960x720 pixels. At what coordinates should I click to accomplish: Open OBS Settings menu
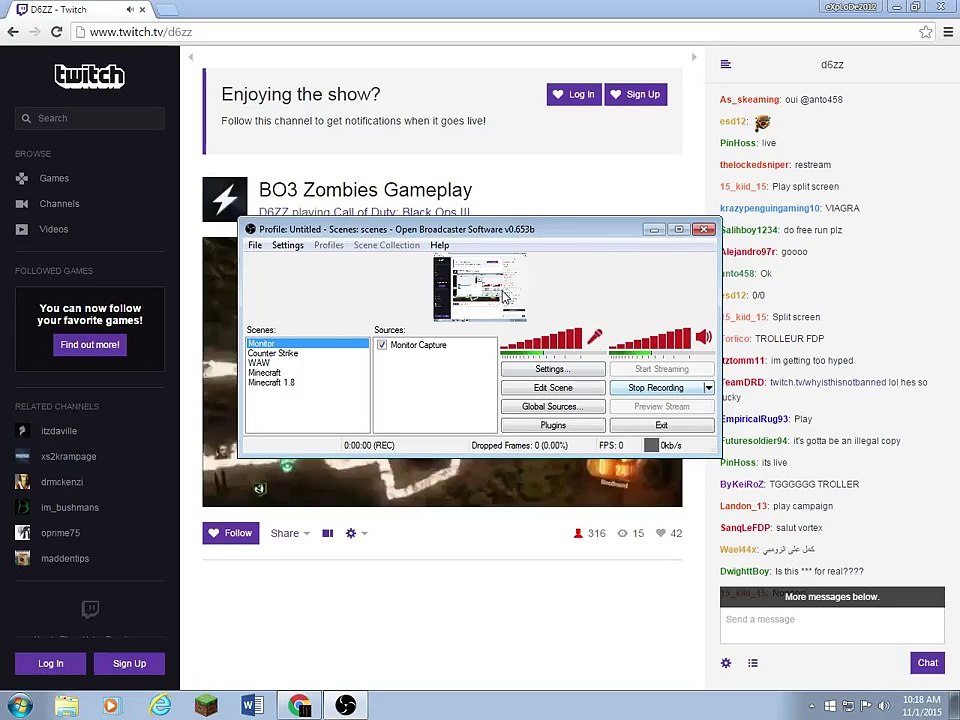coord(288,245)
